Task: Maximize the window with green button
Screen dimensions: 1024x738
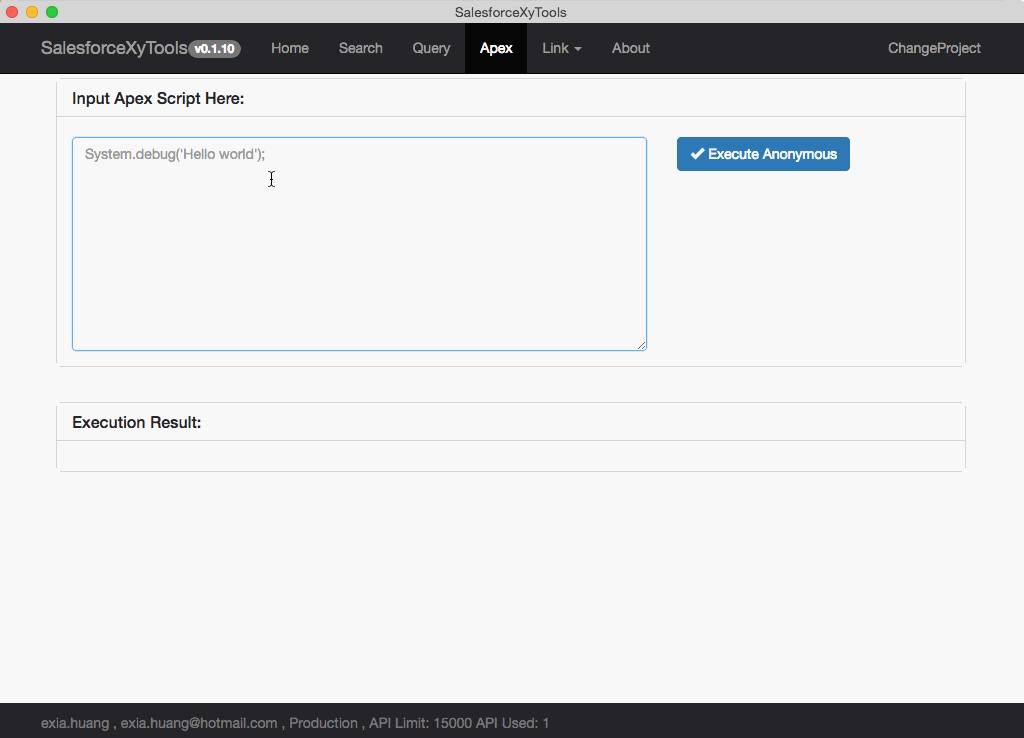Action: [x=52, y=12]
